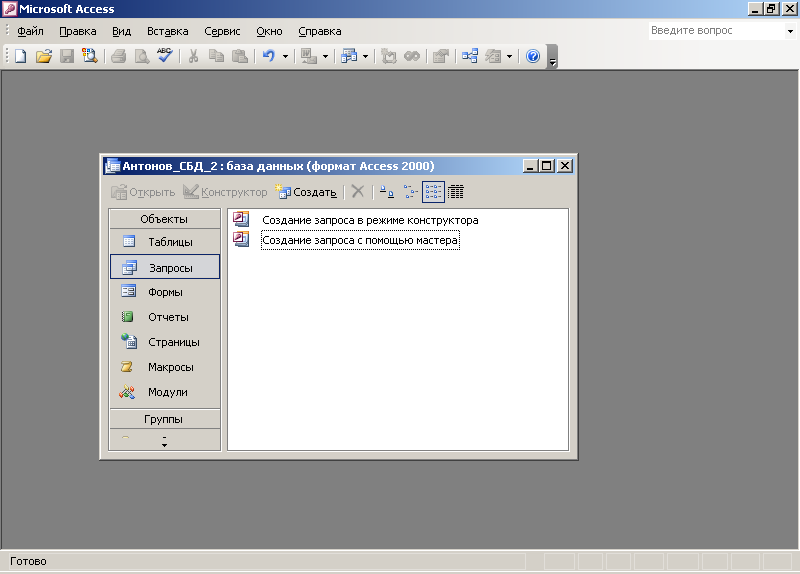Click the Office Links icon
The height and width of the screenshot is (574, 800).
click(x=309, y=56)
